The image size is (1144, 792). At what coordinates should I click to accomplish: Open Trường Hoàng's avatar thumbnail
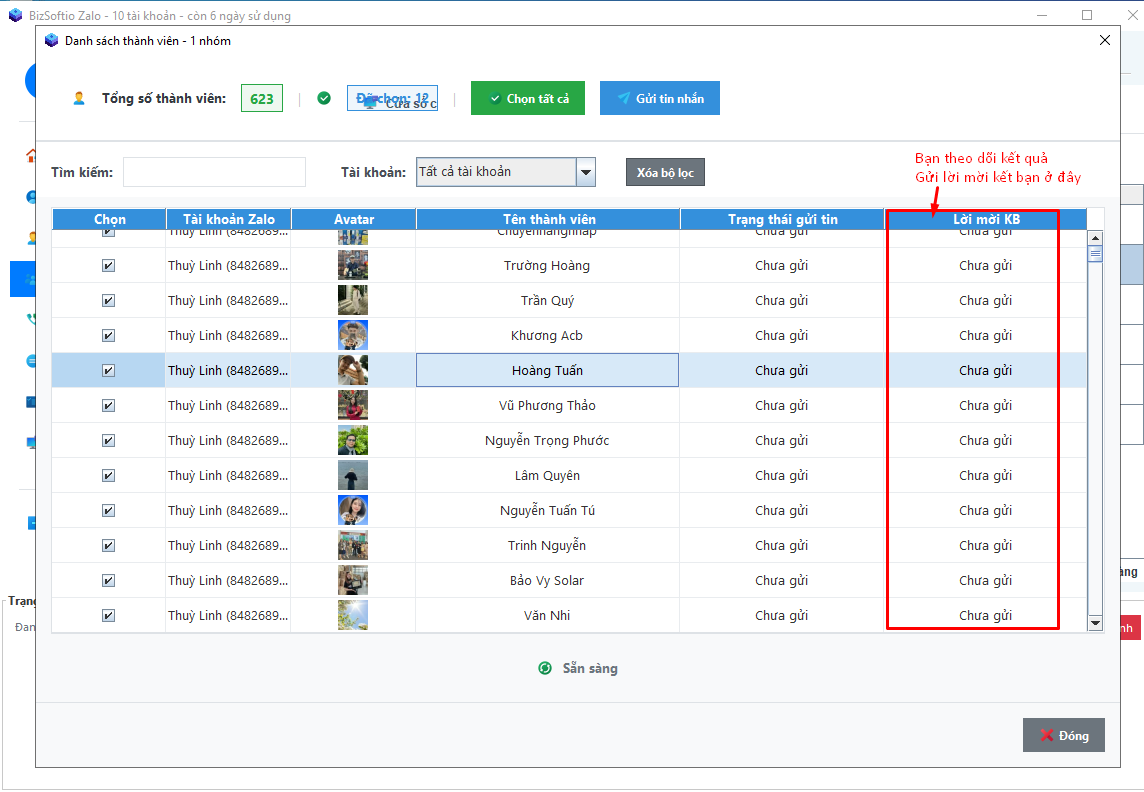coord(353,266)
